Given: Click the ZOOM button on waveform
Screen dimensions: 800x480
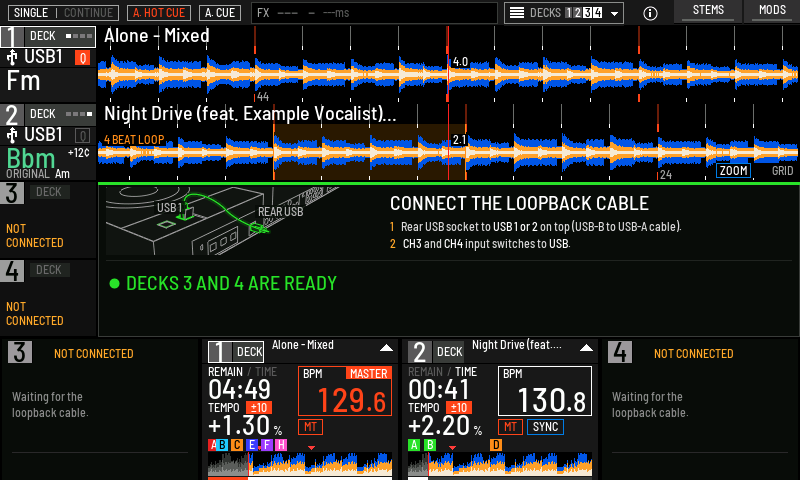Looking at the screenshot, I should pyautogui.click(x=733, y=171).
